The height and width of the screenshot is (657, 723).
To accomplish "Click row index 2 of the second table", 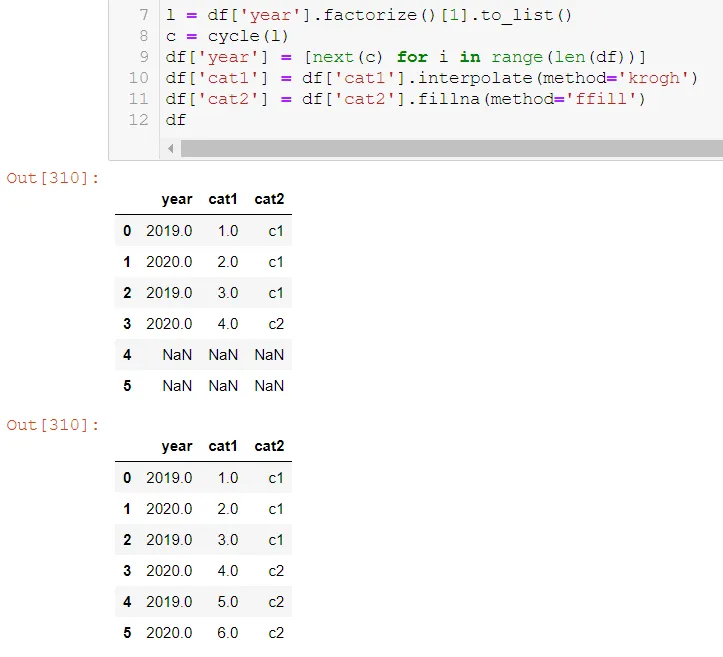I will [127, 540].
